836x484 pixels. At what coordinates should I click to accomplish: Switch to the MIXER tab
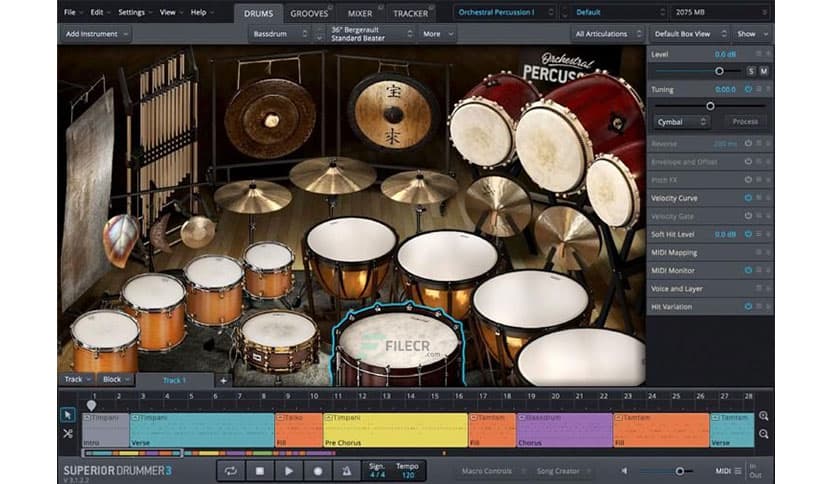[x=360, y=14]
